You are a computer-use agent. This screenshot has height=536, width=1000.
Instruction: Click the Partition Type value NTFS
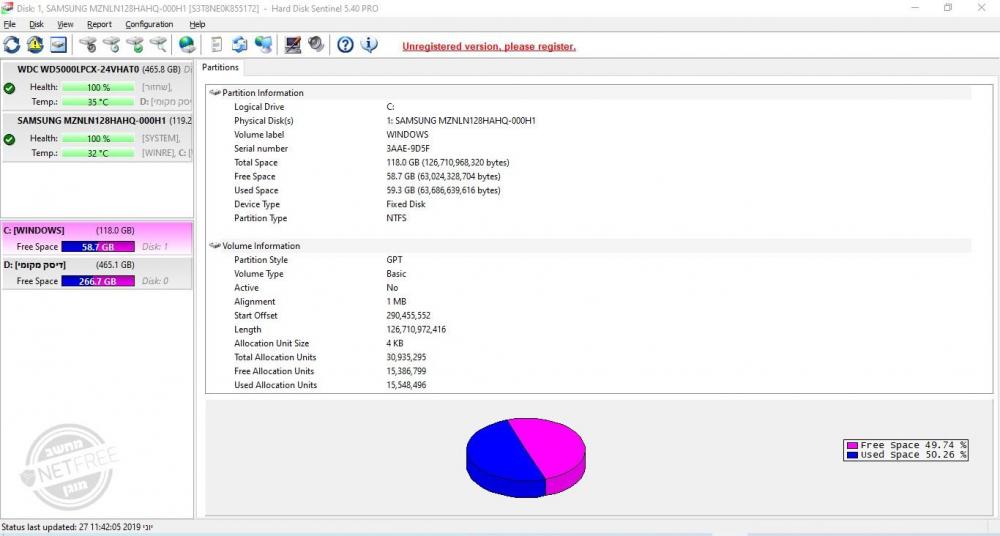[x=397, y=218]
